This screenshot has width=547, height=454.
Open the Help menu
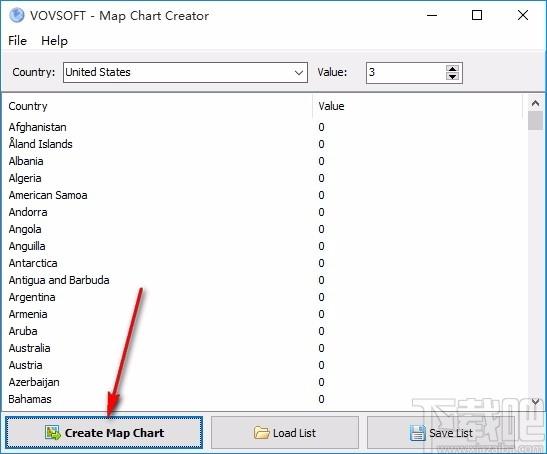(54, 41)
